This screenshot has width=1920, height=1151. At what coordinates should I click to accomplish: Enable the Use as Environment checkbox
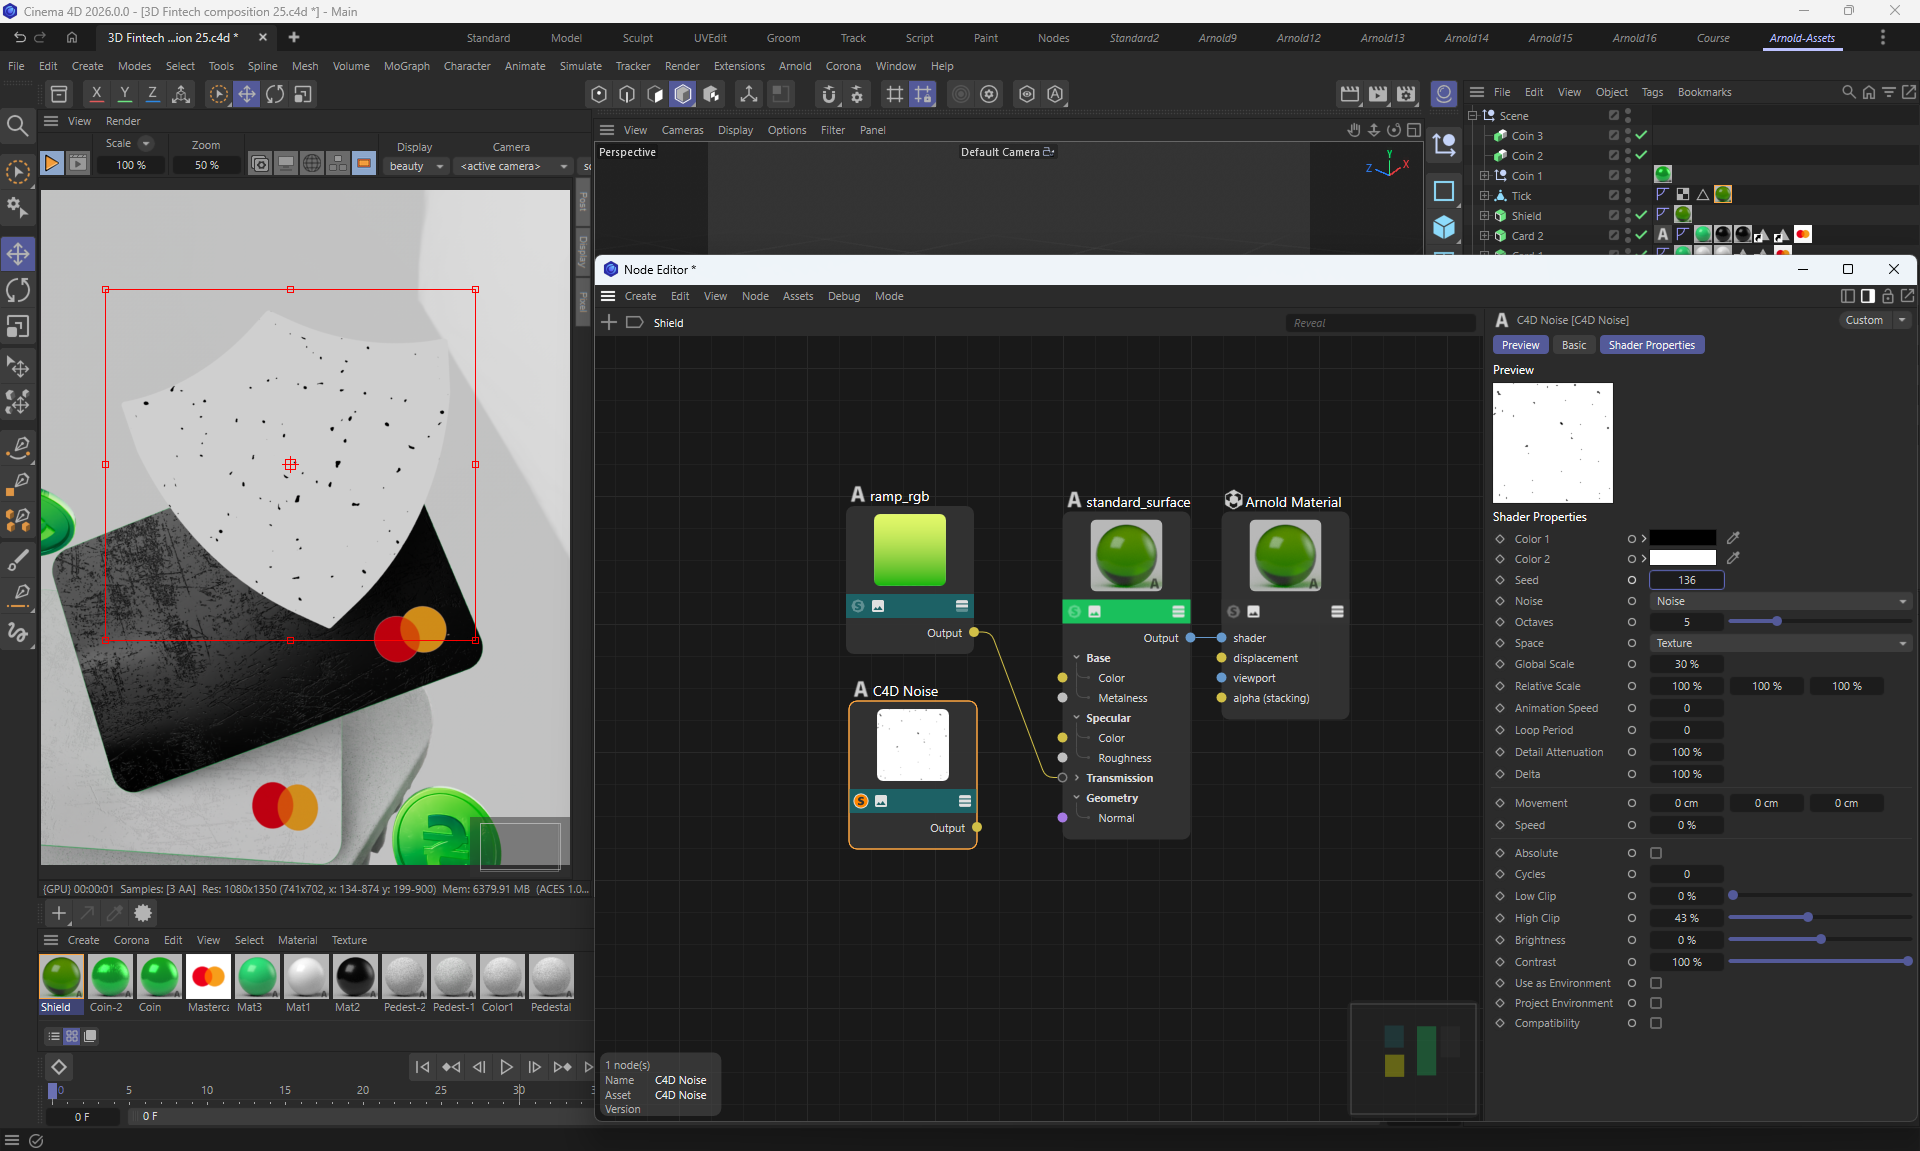(x=1656, y=983)
